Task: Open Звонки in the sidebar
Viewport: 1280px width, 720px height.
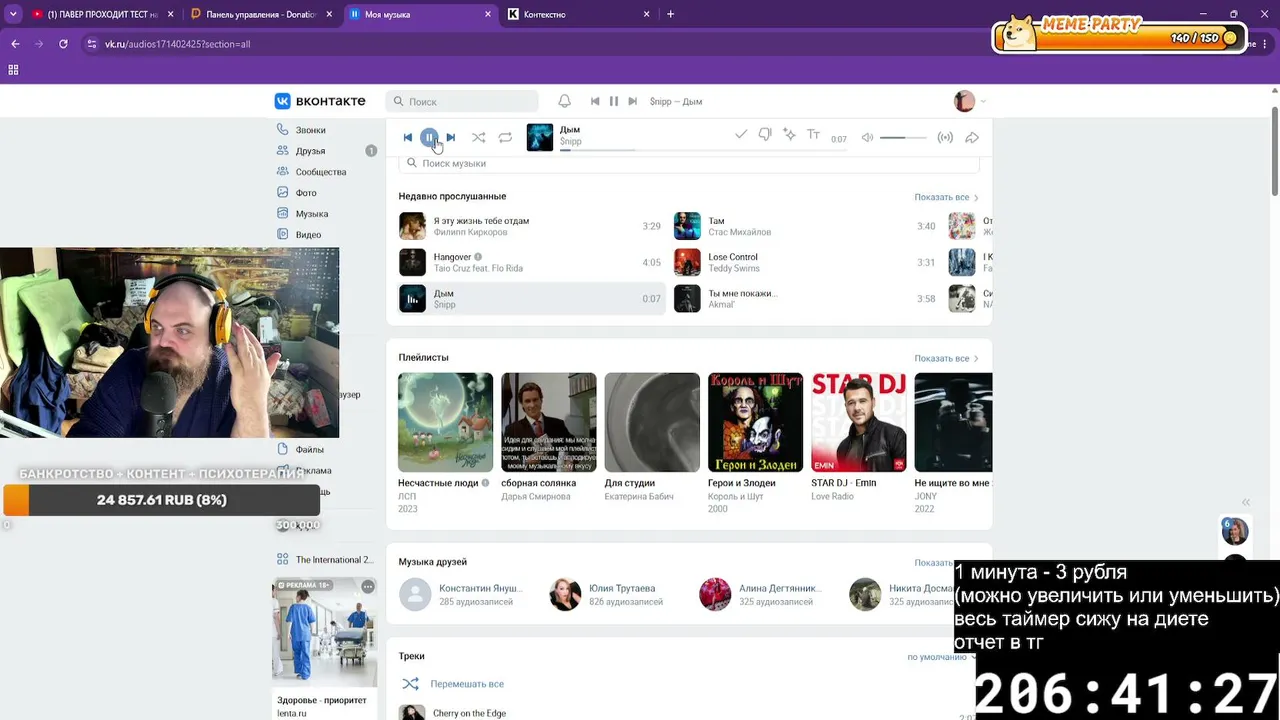Action: point(310,130)
